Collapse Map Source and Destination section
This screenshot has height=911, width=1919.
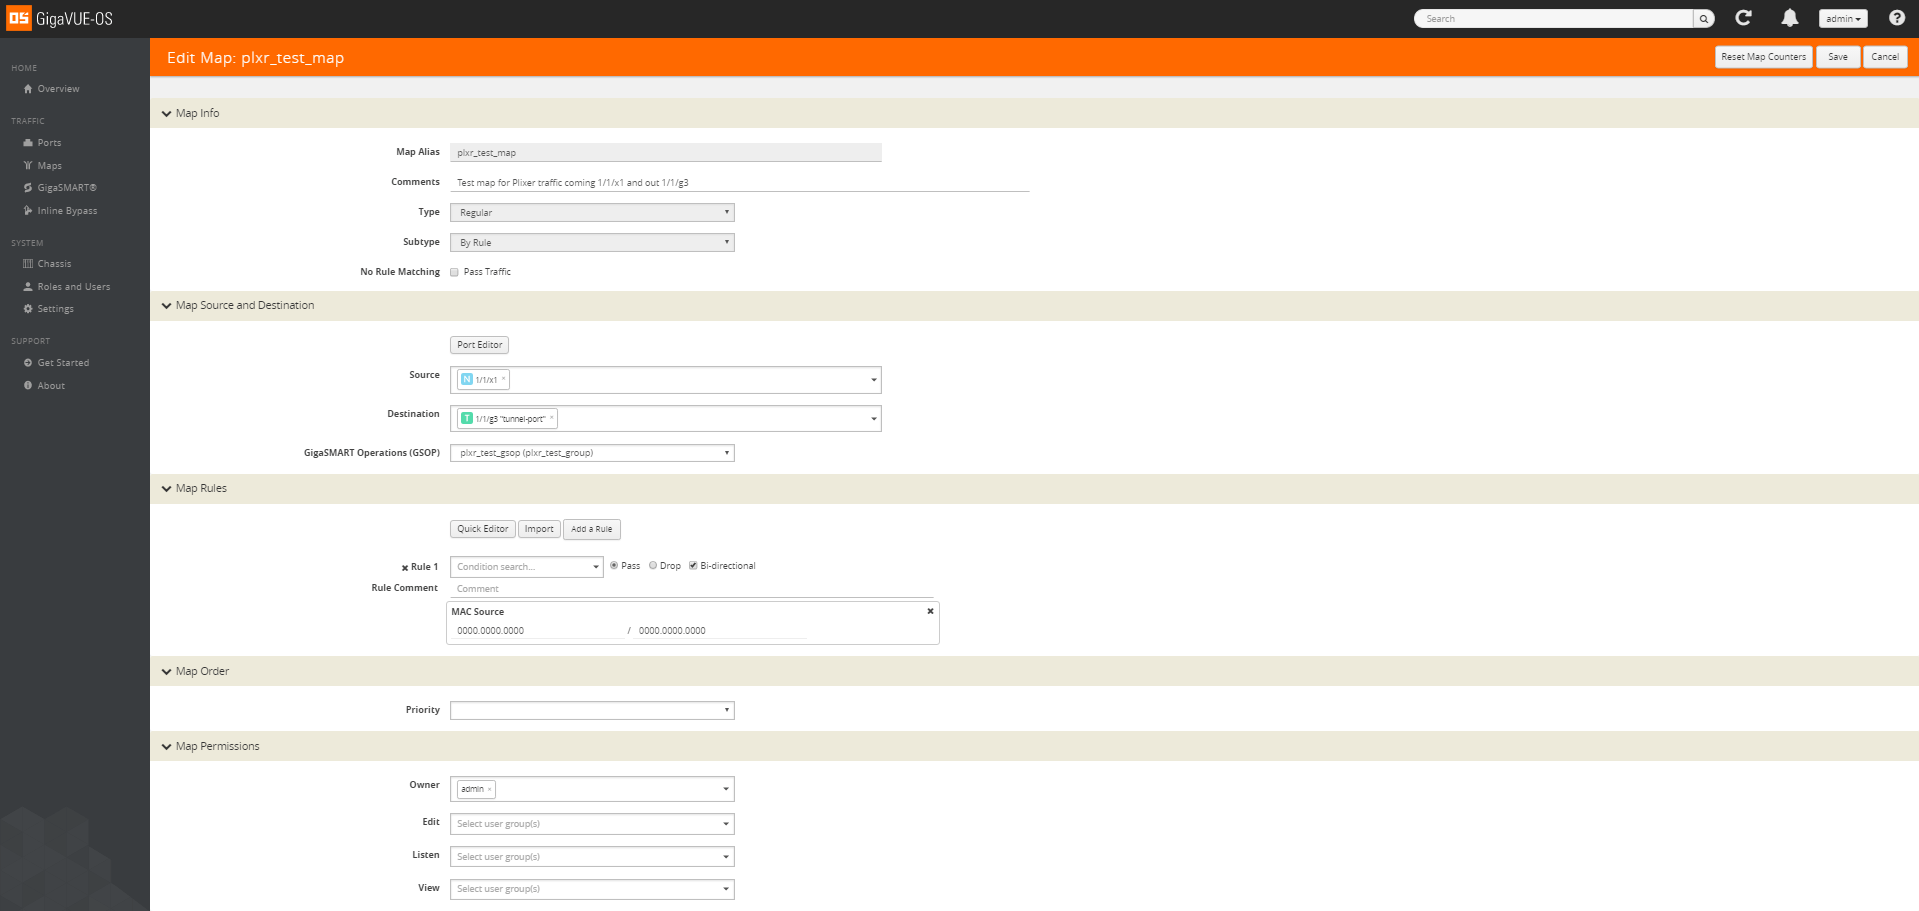pos(166,306)
